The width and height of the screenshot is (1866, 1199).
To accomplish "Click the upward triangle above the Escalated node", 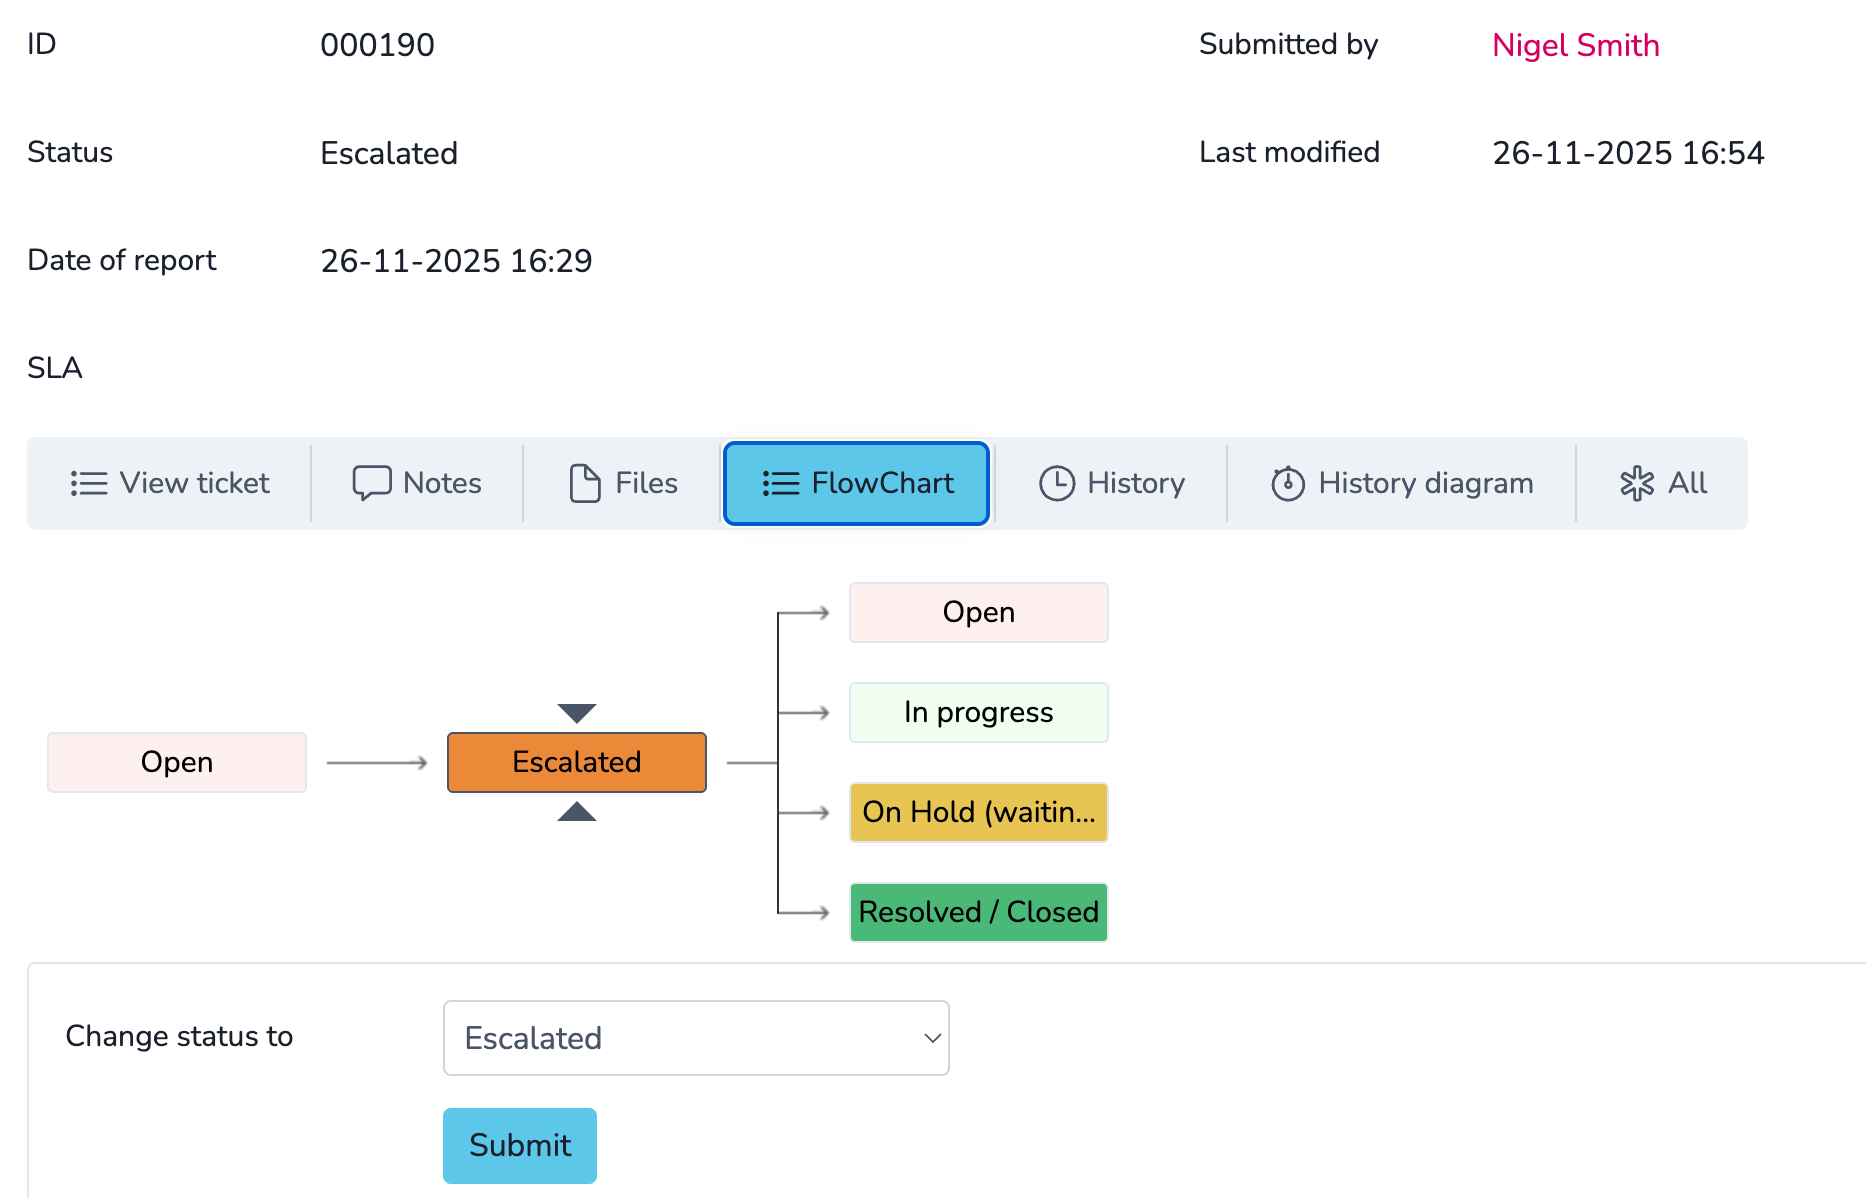I will (576, 813).
